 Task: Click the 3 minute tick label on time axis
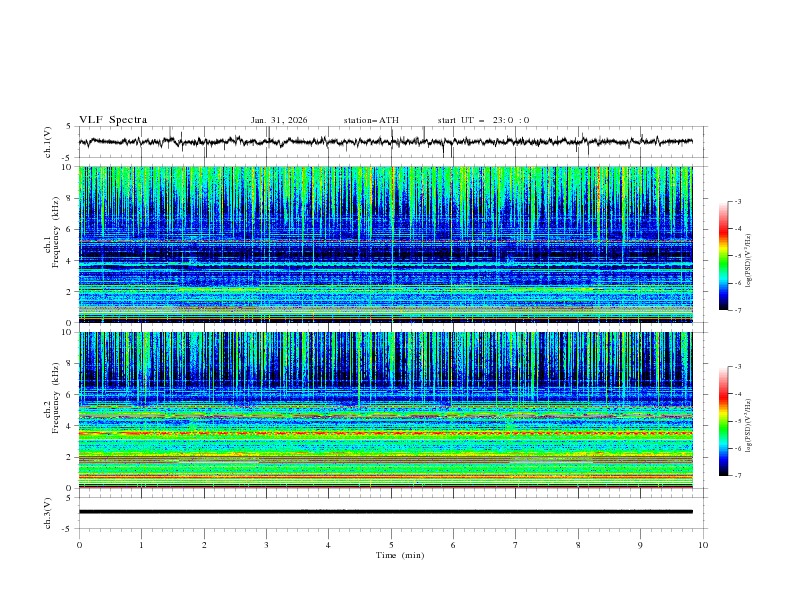266,545
